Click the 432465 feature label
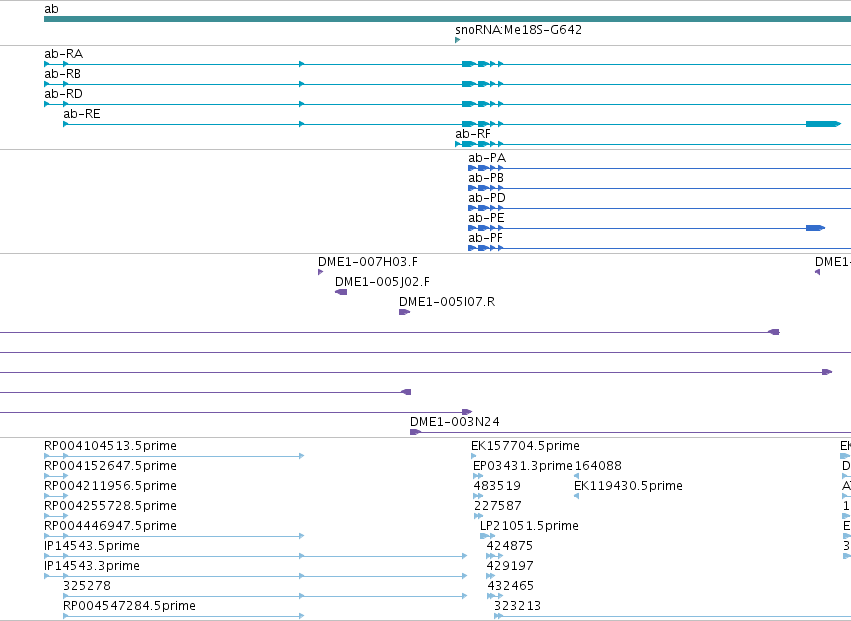 tap(511, 586)
